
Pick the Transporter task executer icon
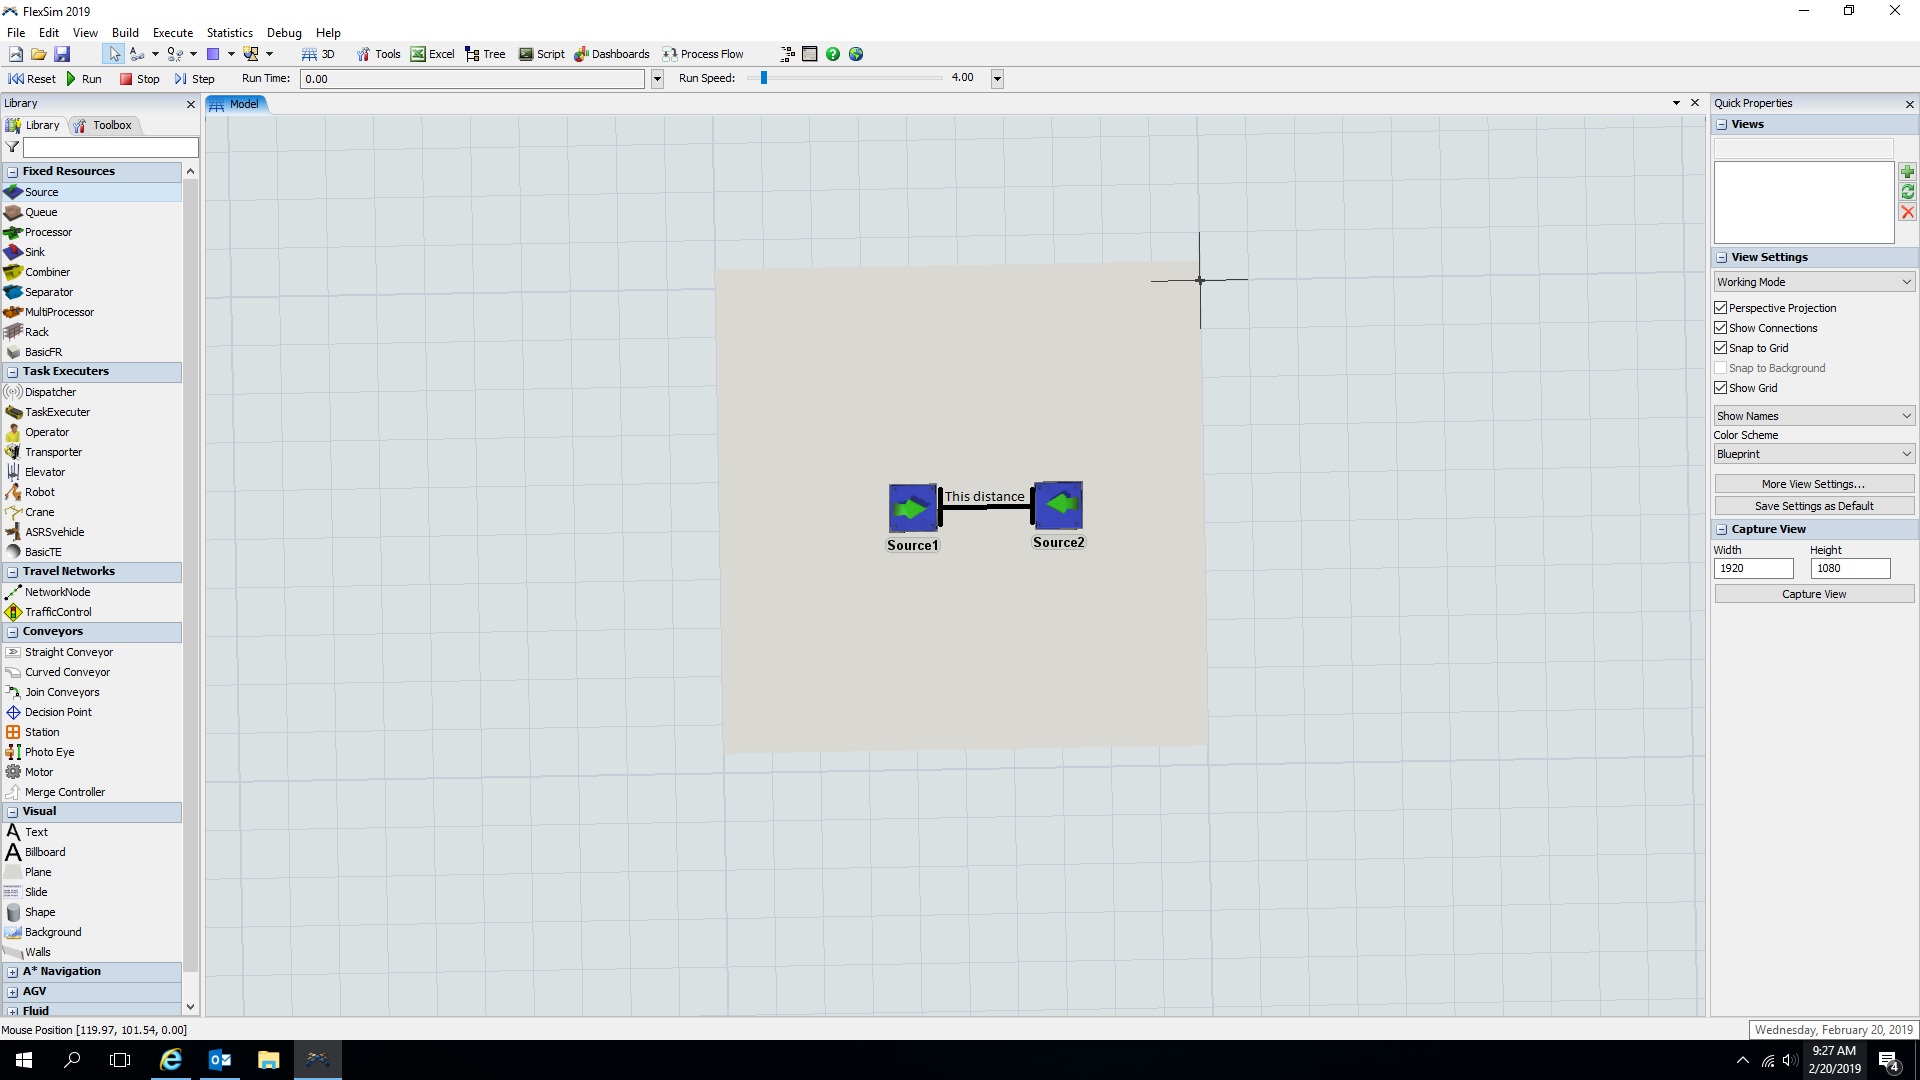(x=13, y=452)
